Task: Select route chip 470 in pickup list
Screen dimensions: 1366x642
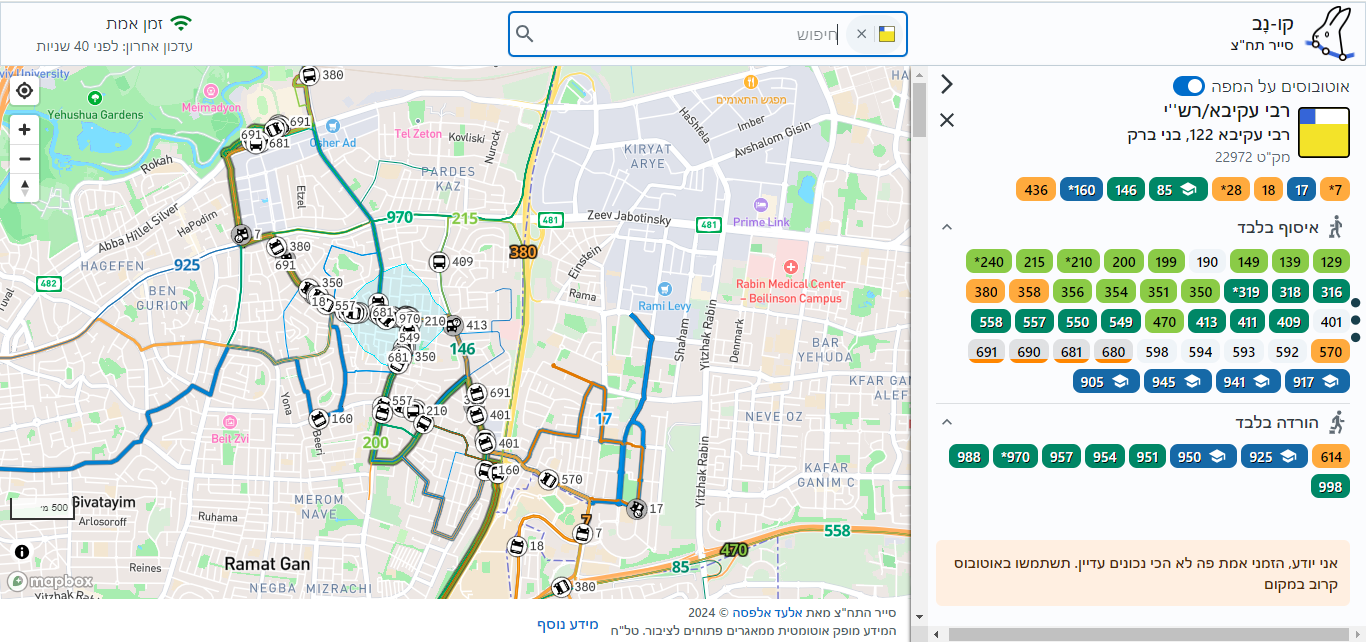Action: [1163, 322]
